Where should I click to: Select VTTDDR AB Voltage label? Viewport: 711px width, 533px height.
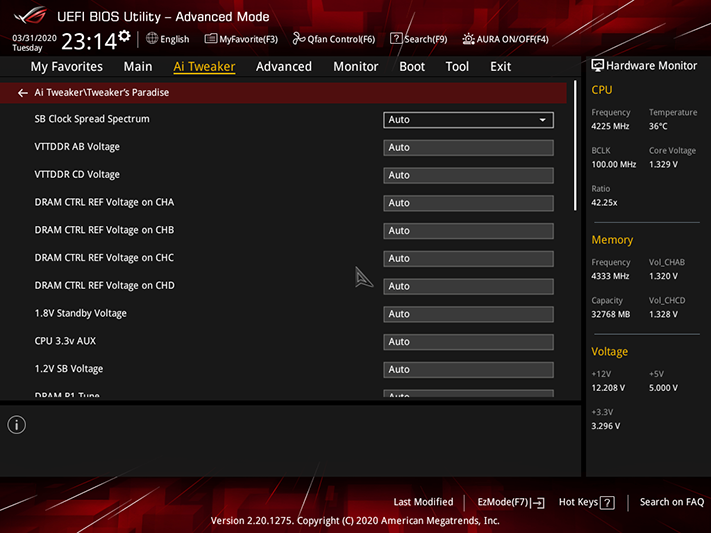pos(77,147)
